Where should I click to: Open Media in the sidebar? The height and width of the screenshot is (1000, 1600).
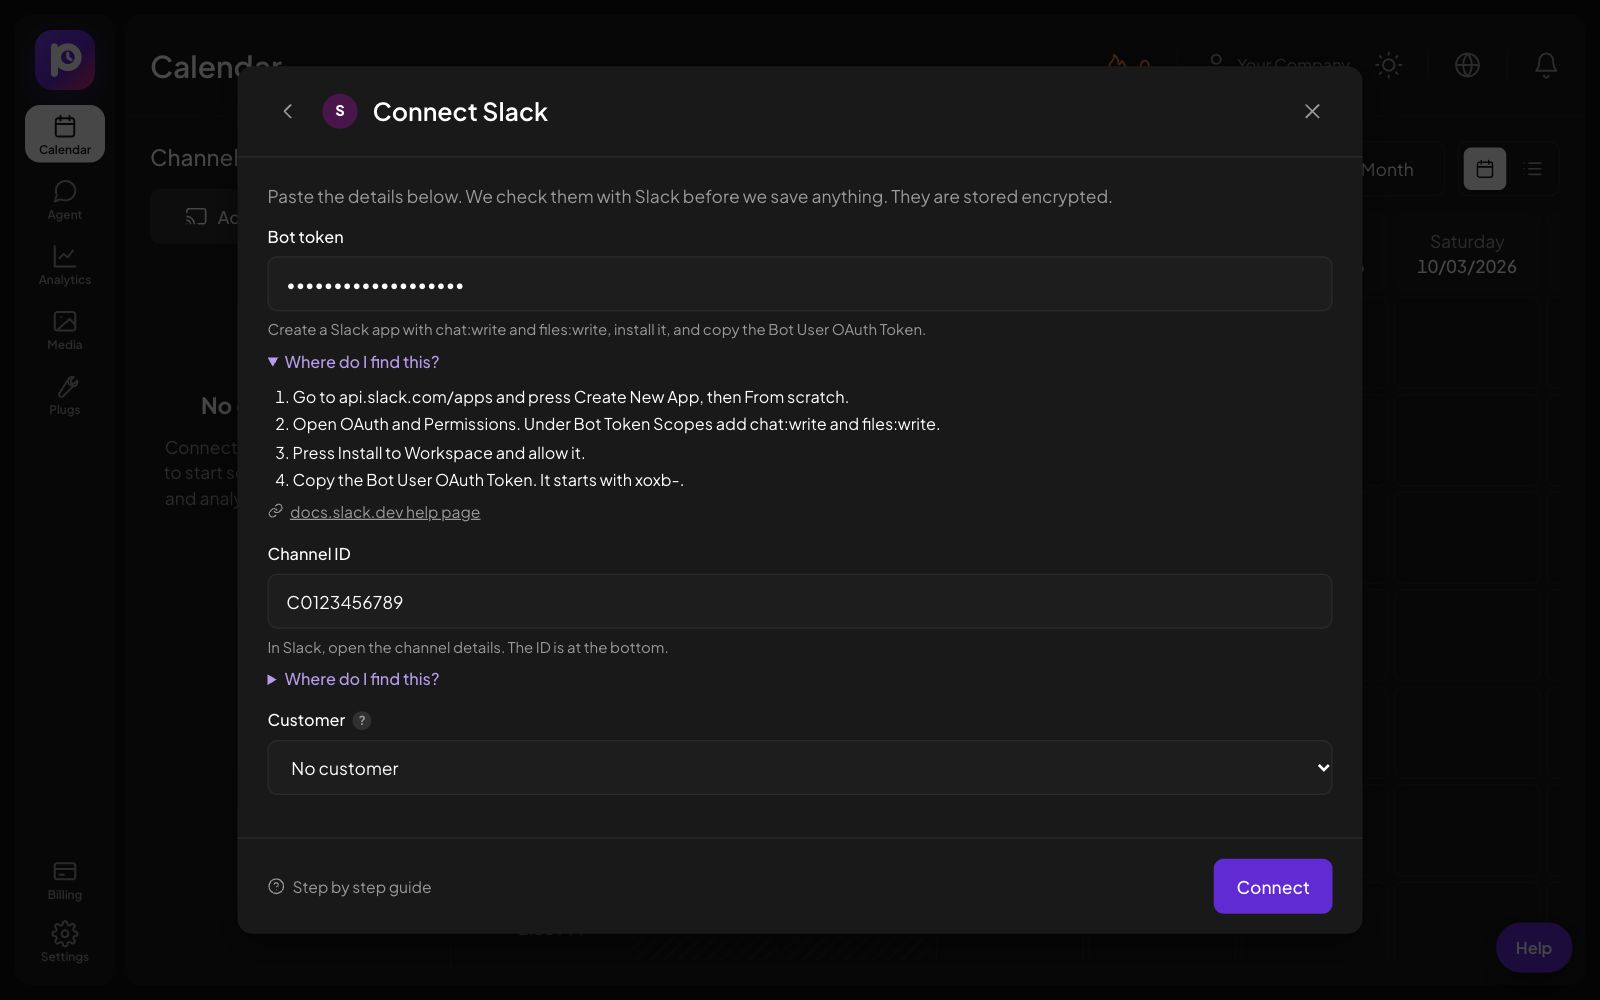[x=65, y=330]
